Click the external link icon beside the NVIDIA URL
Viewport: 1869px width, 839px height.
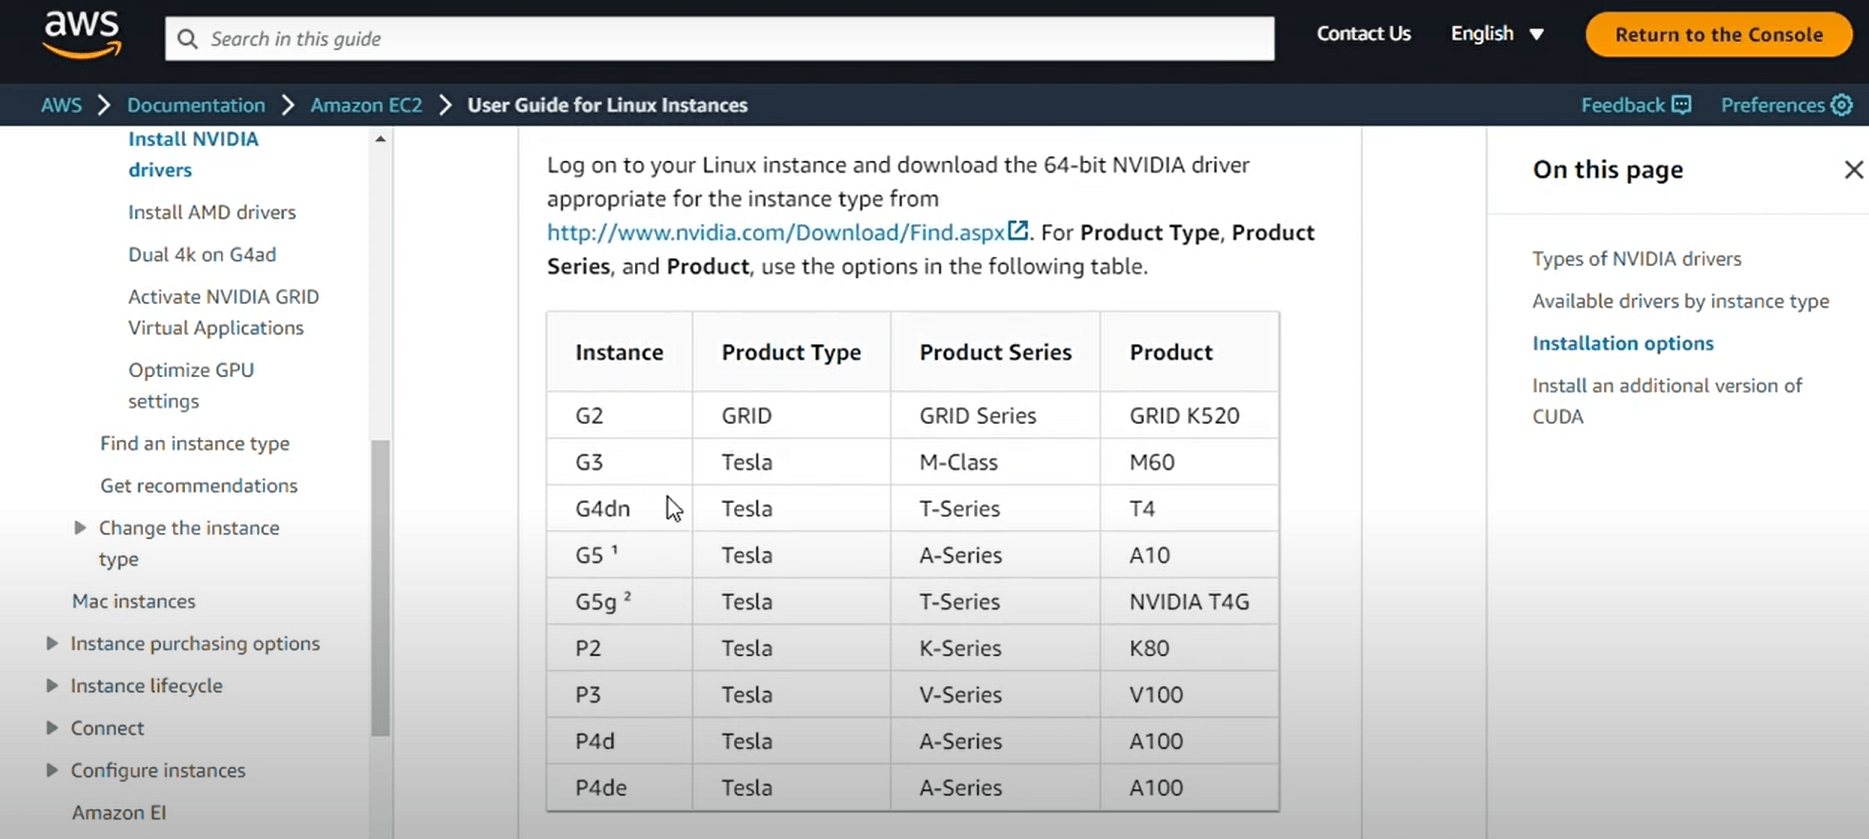click(x=1019, y=231)
